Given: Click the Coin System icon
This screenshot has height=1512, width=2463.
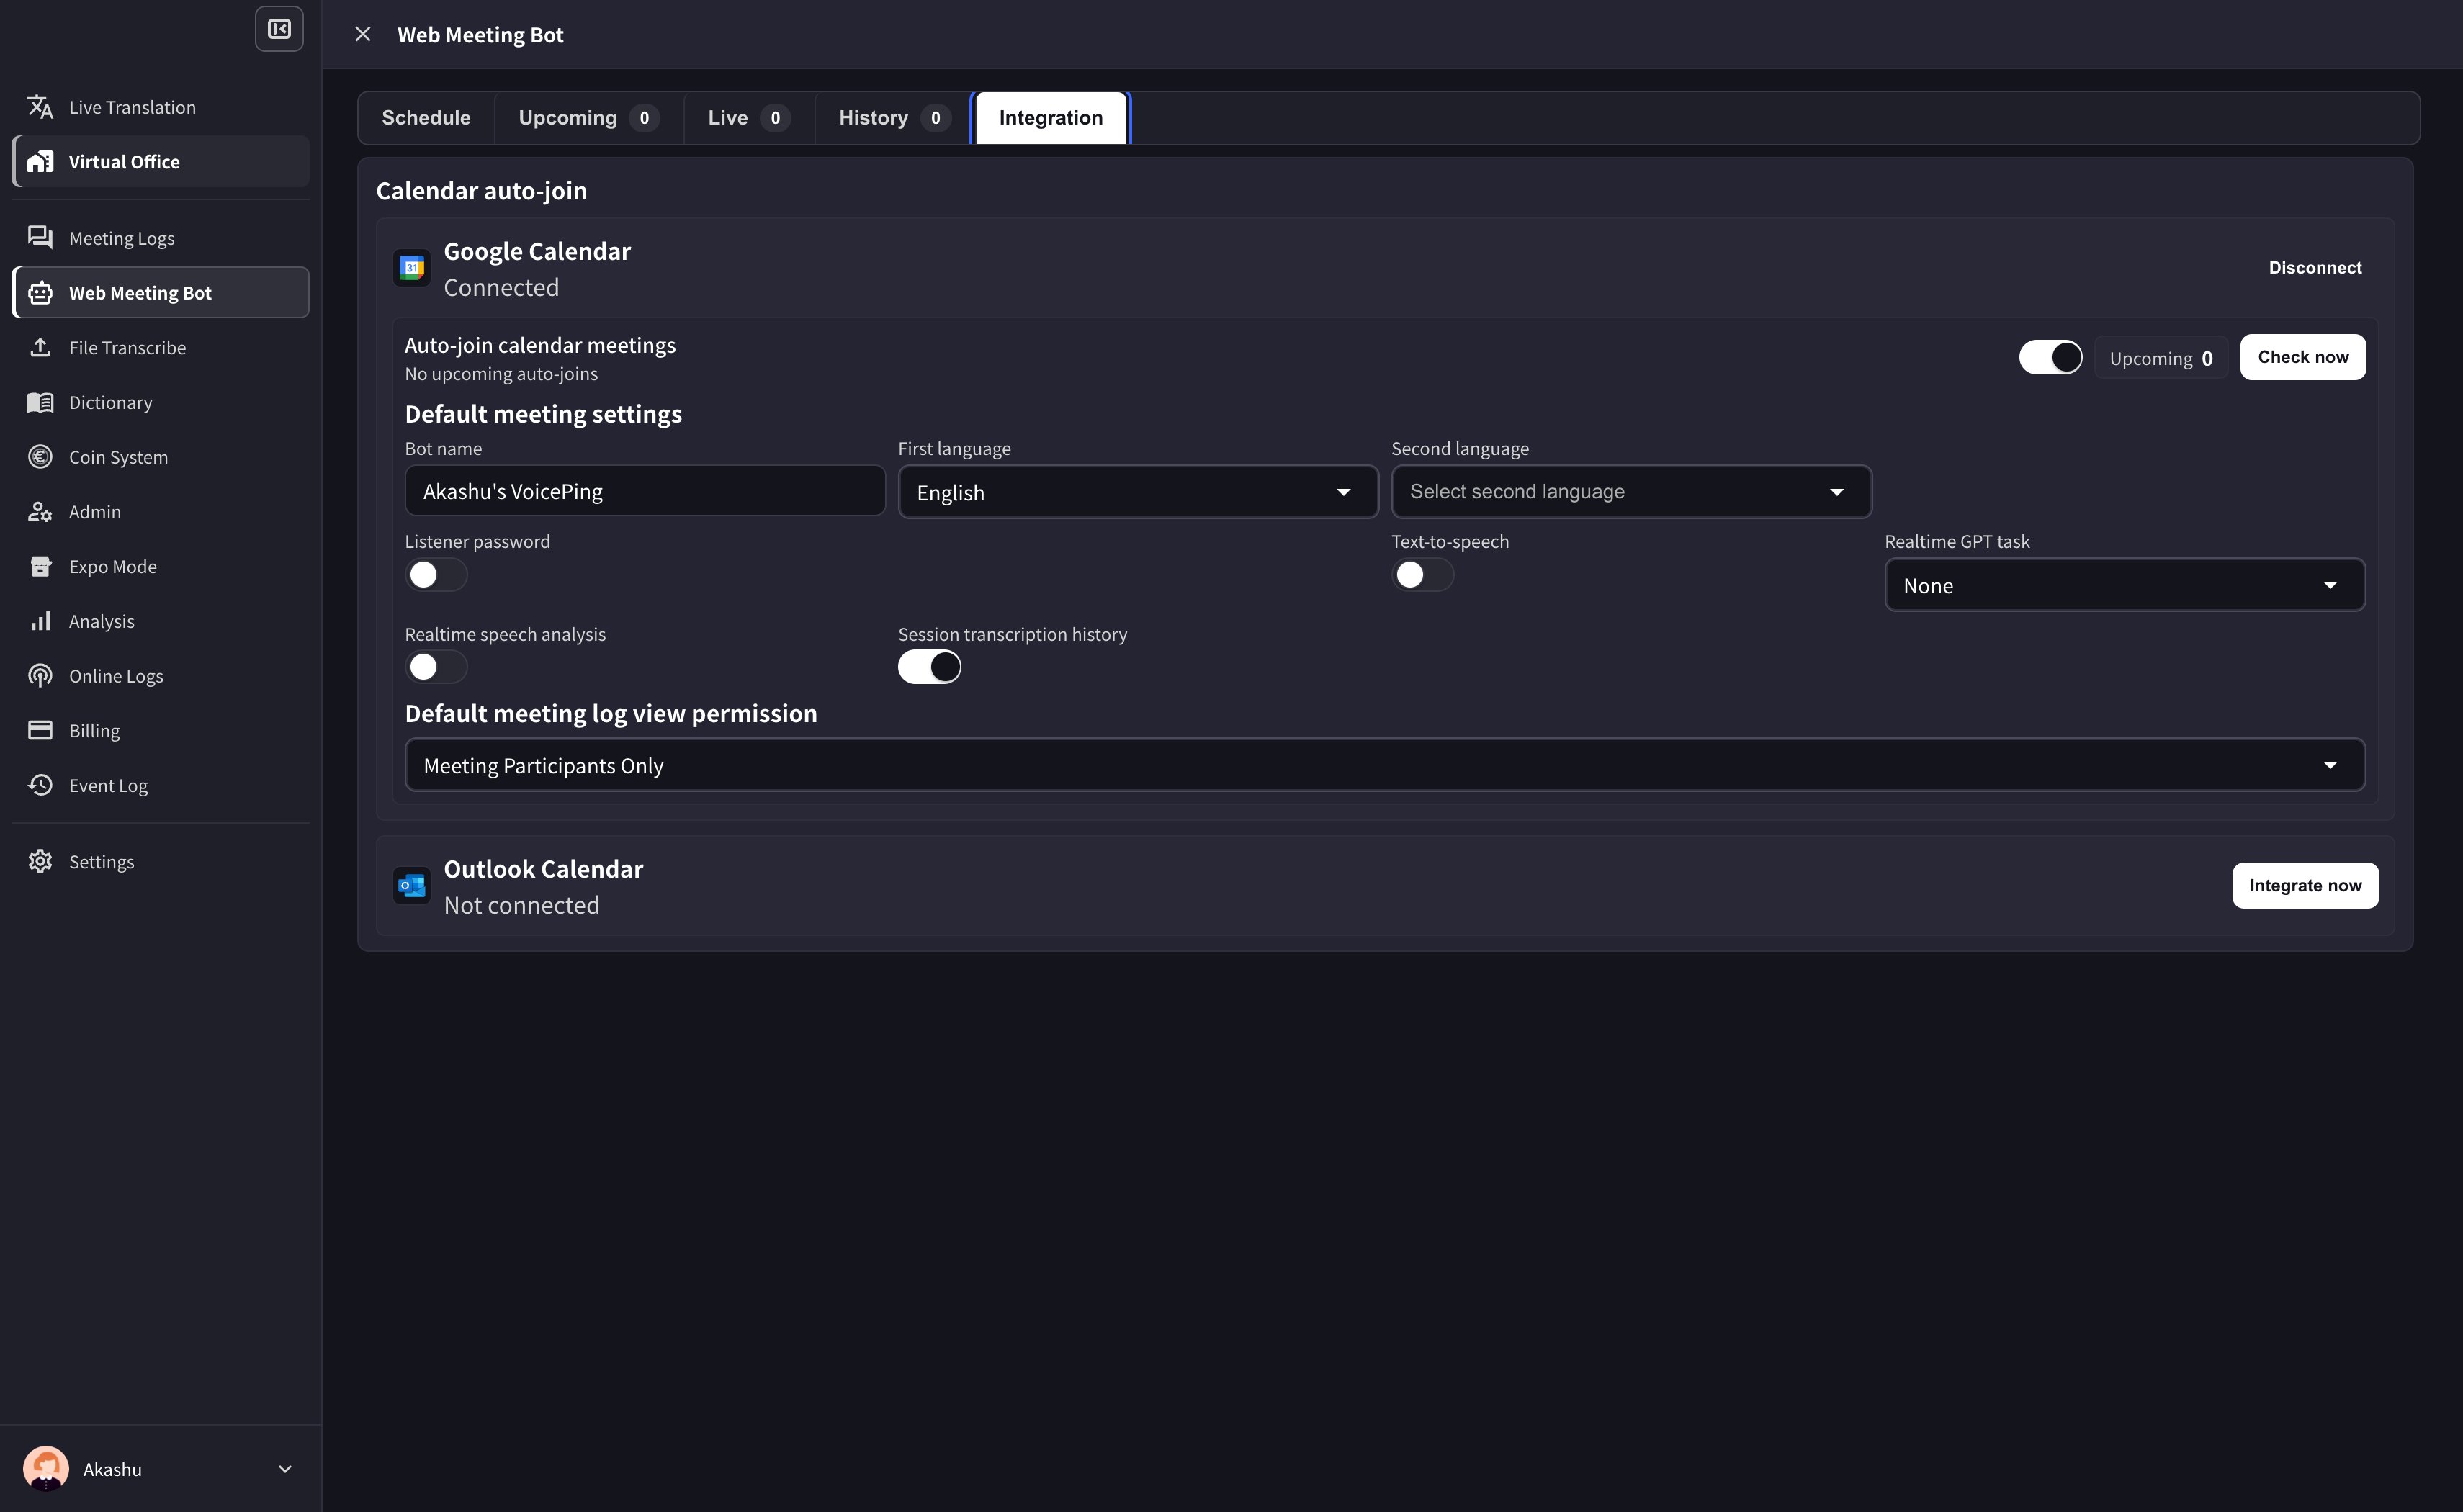Looking at the screenshot, I should coord(40,456).
